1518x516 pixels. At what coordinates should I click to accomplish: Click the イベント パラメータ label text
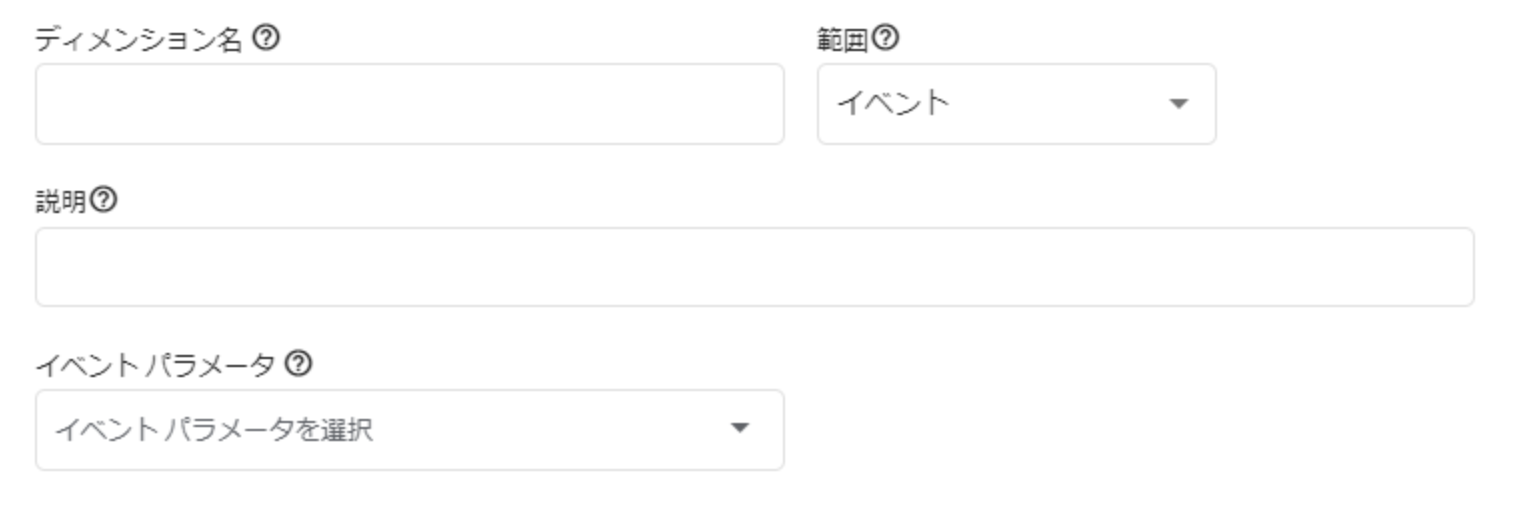[x=155, y=365]
